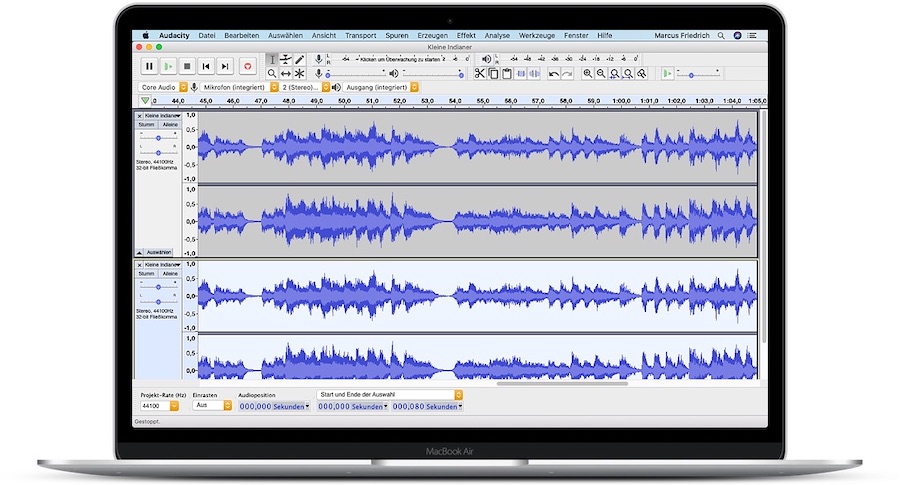The image size is (900, 485).
Task: Click Fit Selection to Width zoom icon
Action: point(615,73)
